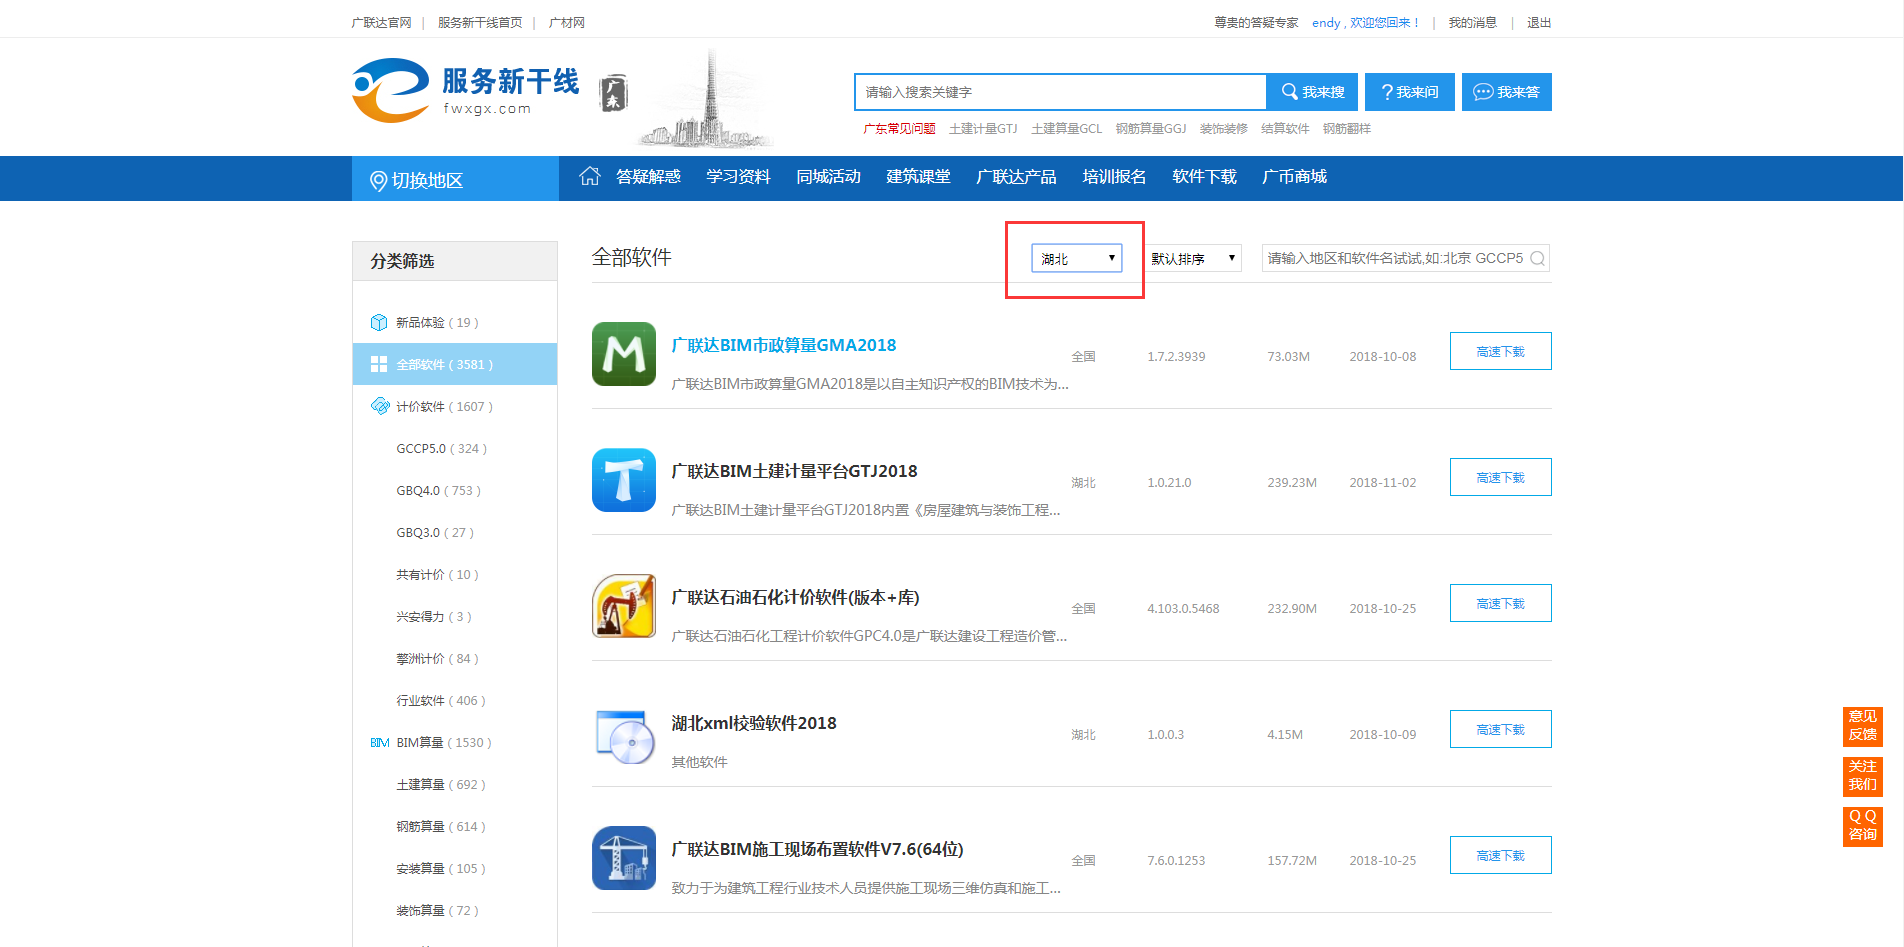
Task: Go to 同城活动 in navigation bar
Action: [828, 177]
